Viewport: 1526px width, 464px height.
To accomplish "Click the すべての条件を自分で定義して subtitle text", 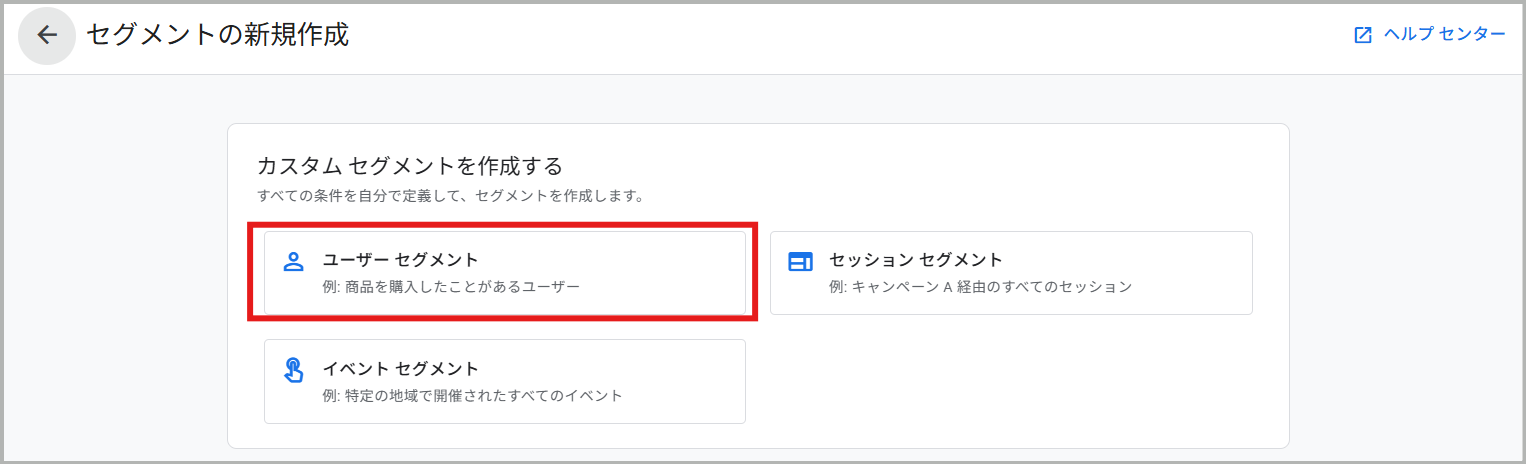I will (x=450, y=196).
